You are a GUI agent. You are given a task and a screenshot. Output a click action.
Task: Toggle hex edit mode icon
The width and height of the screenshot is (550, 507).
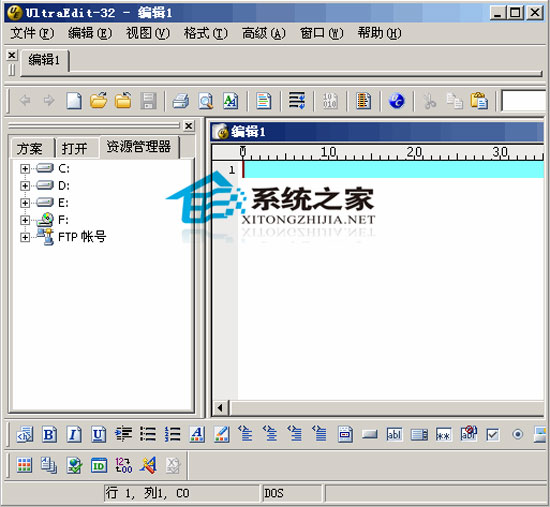pyautogui.click(x=330, y=101)
